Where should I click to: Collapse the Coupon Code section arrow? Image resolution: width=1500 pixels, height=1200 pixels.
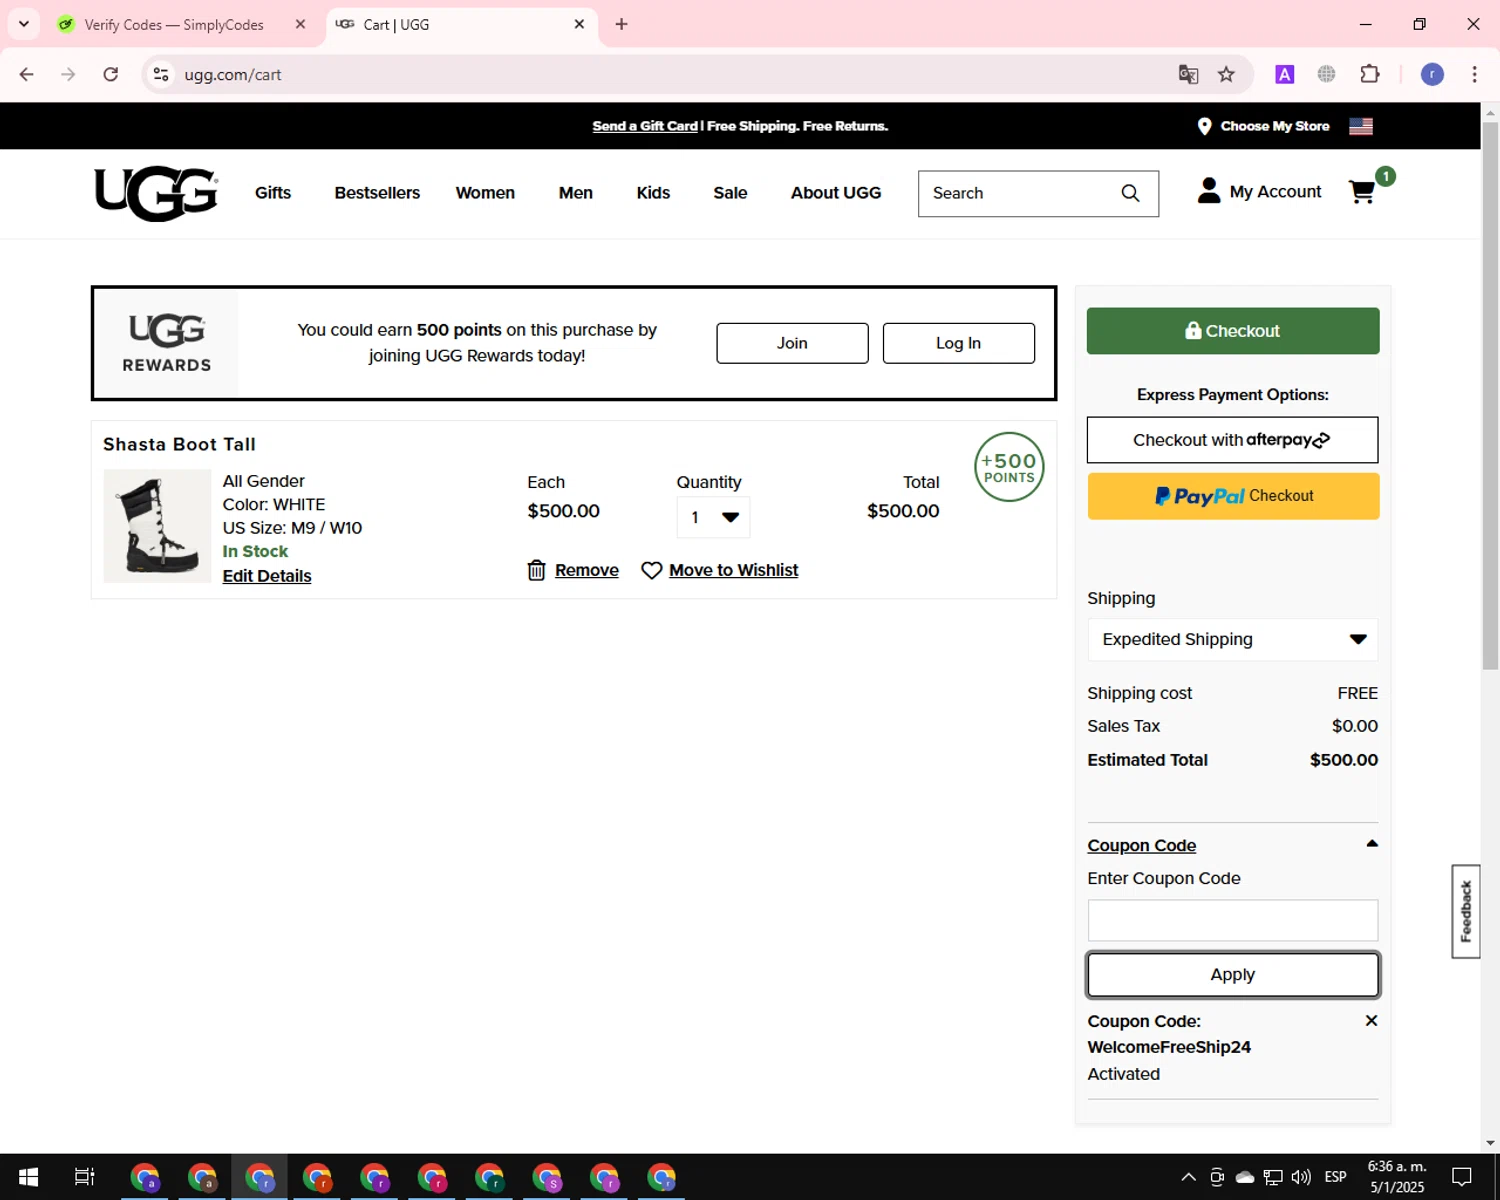click(1372, 844)
